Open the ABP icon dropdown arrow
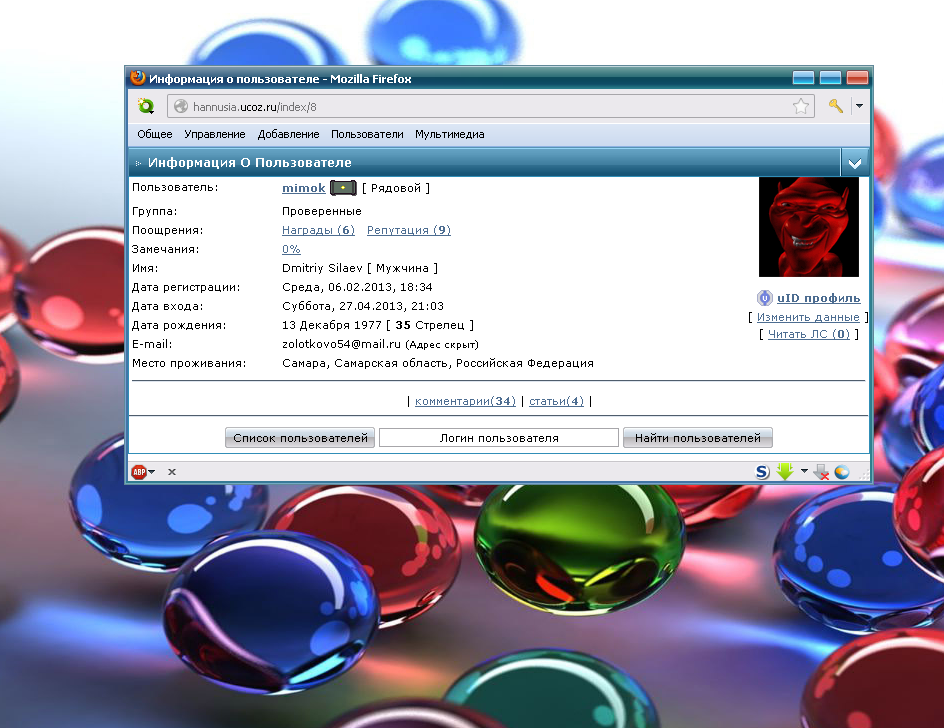The width and height of the screenshot is (944, 728). pyautogui.click(x=152, y=471)
